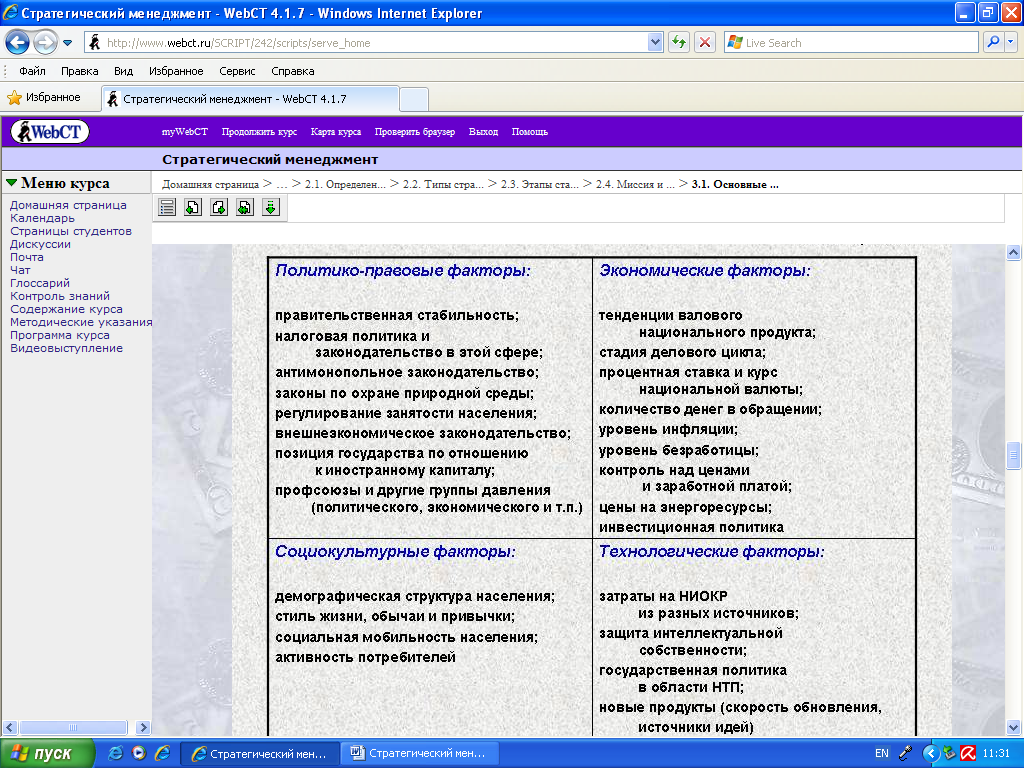Click the Windows пуск Start button
The height and width of the screenshot is (768, 1024).
point(48,753)
